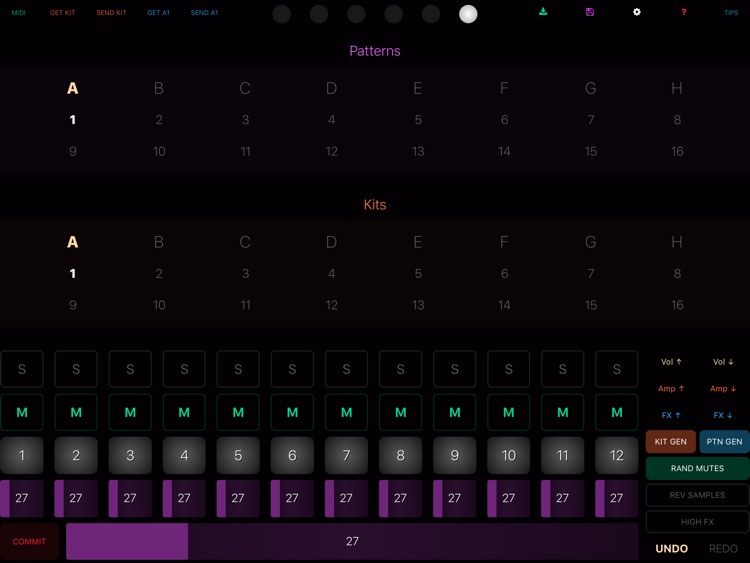Mute track 5 with M button
Viewport: 750px width, 563px height.
238,412
